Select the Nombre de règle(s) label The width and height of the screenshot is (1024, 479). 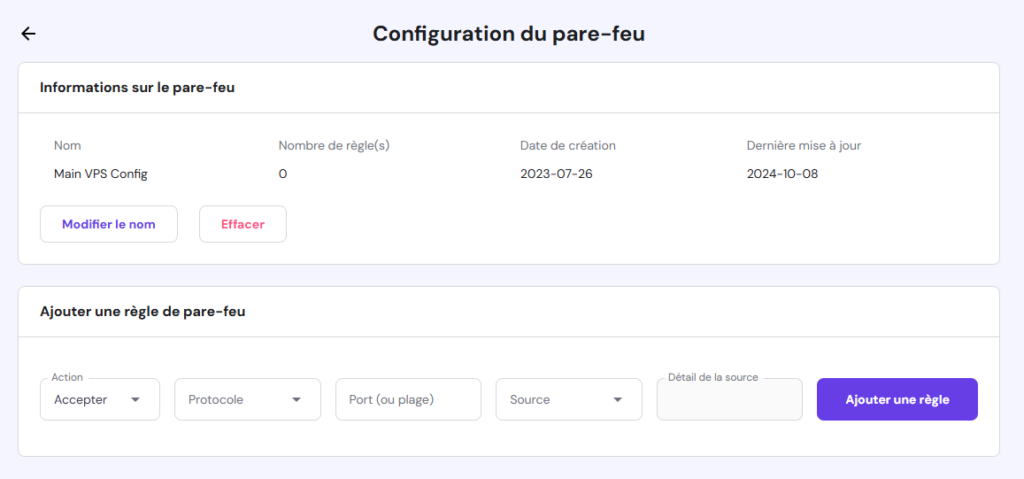click(x=334, y=145)
